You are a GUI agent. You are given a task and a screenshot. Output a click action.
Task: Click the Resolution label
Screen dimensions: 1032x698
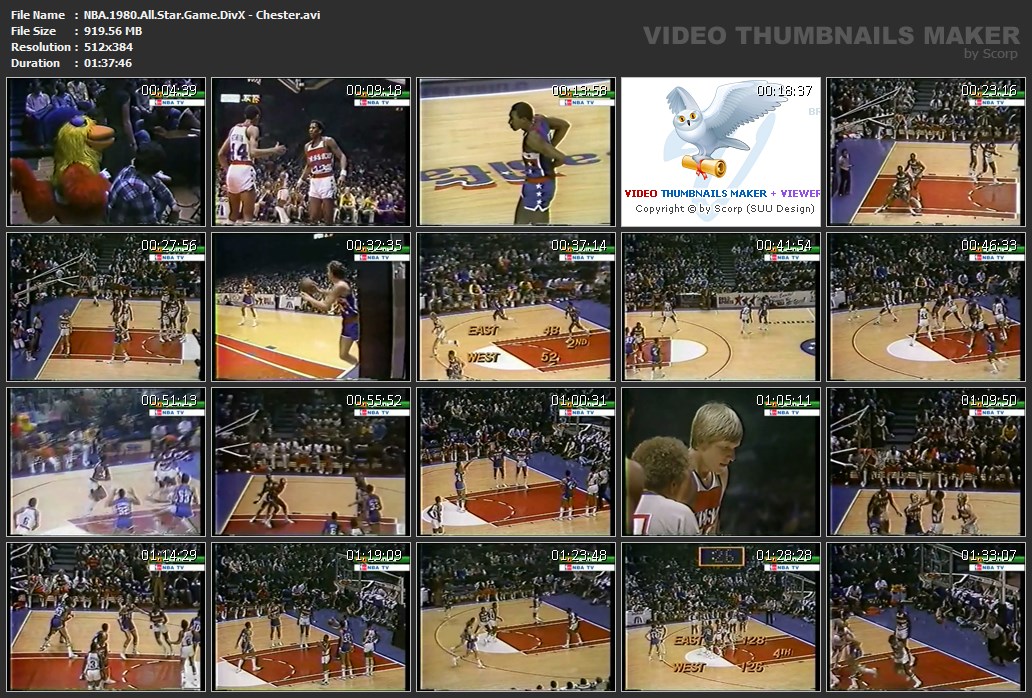coord(41,47)
